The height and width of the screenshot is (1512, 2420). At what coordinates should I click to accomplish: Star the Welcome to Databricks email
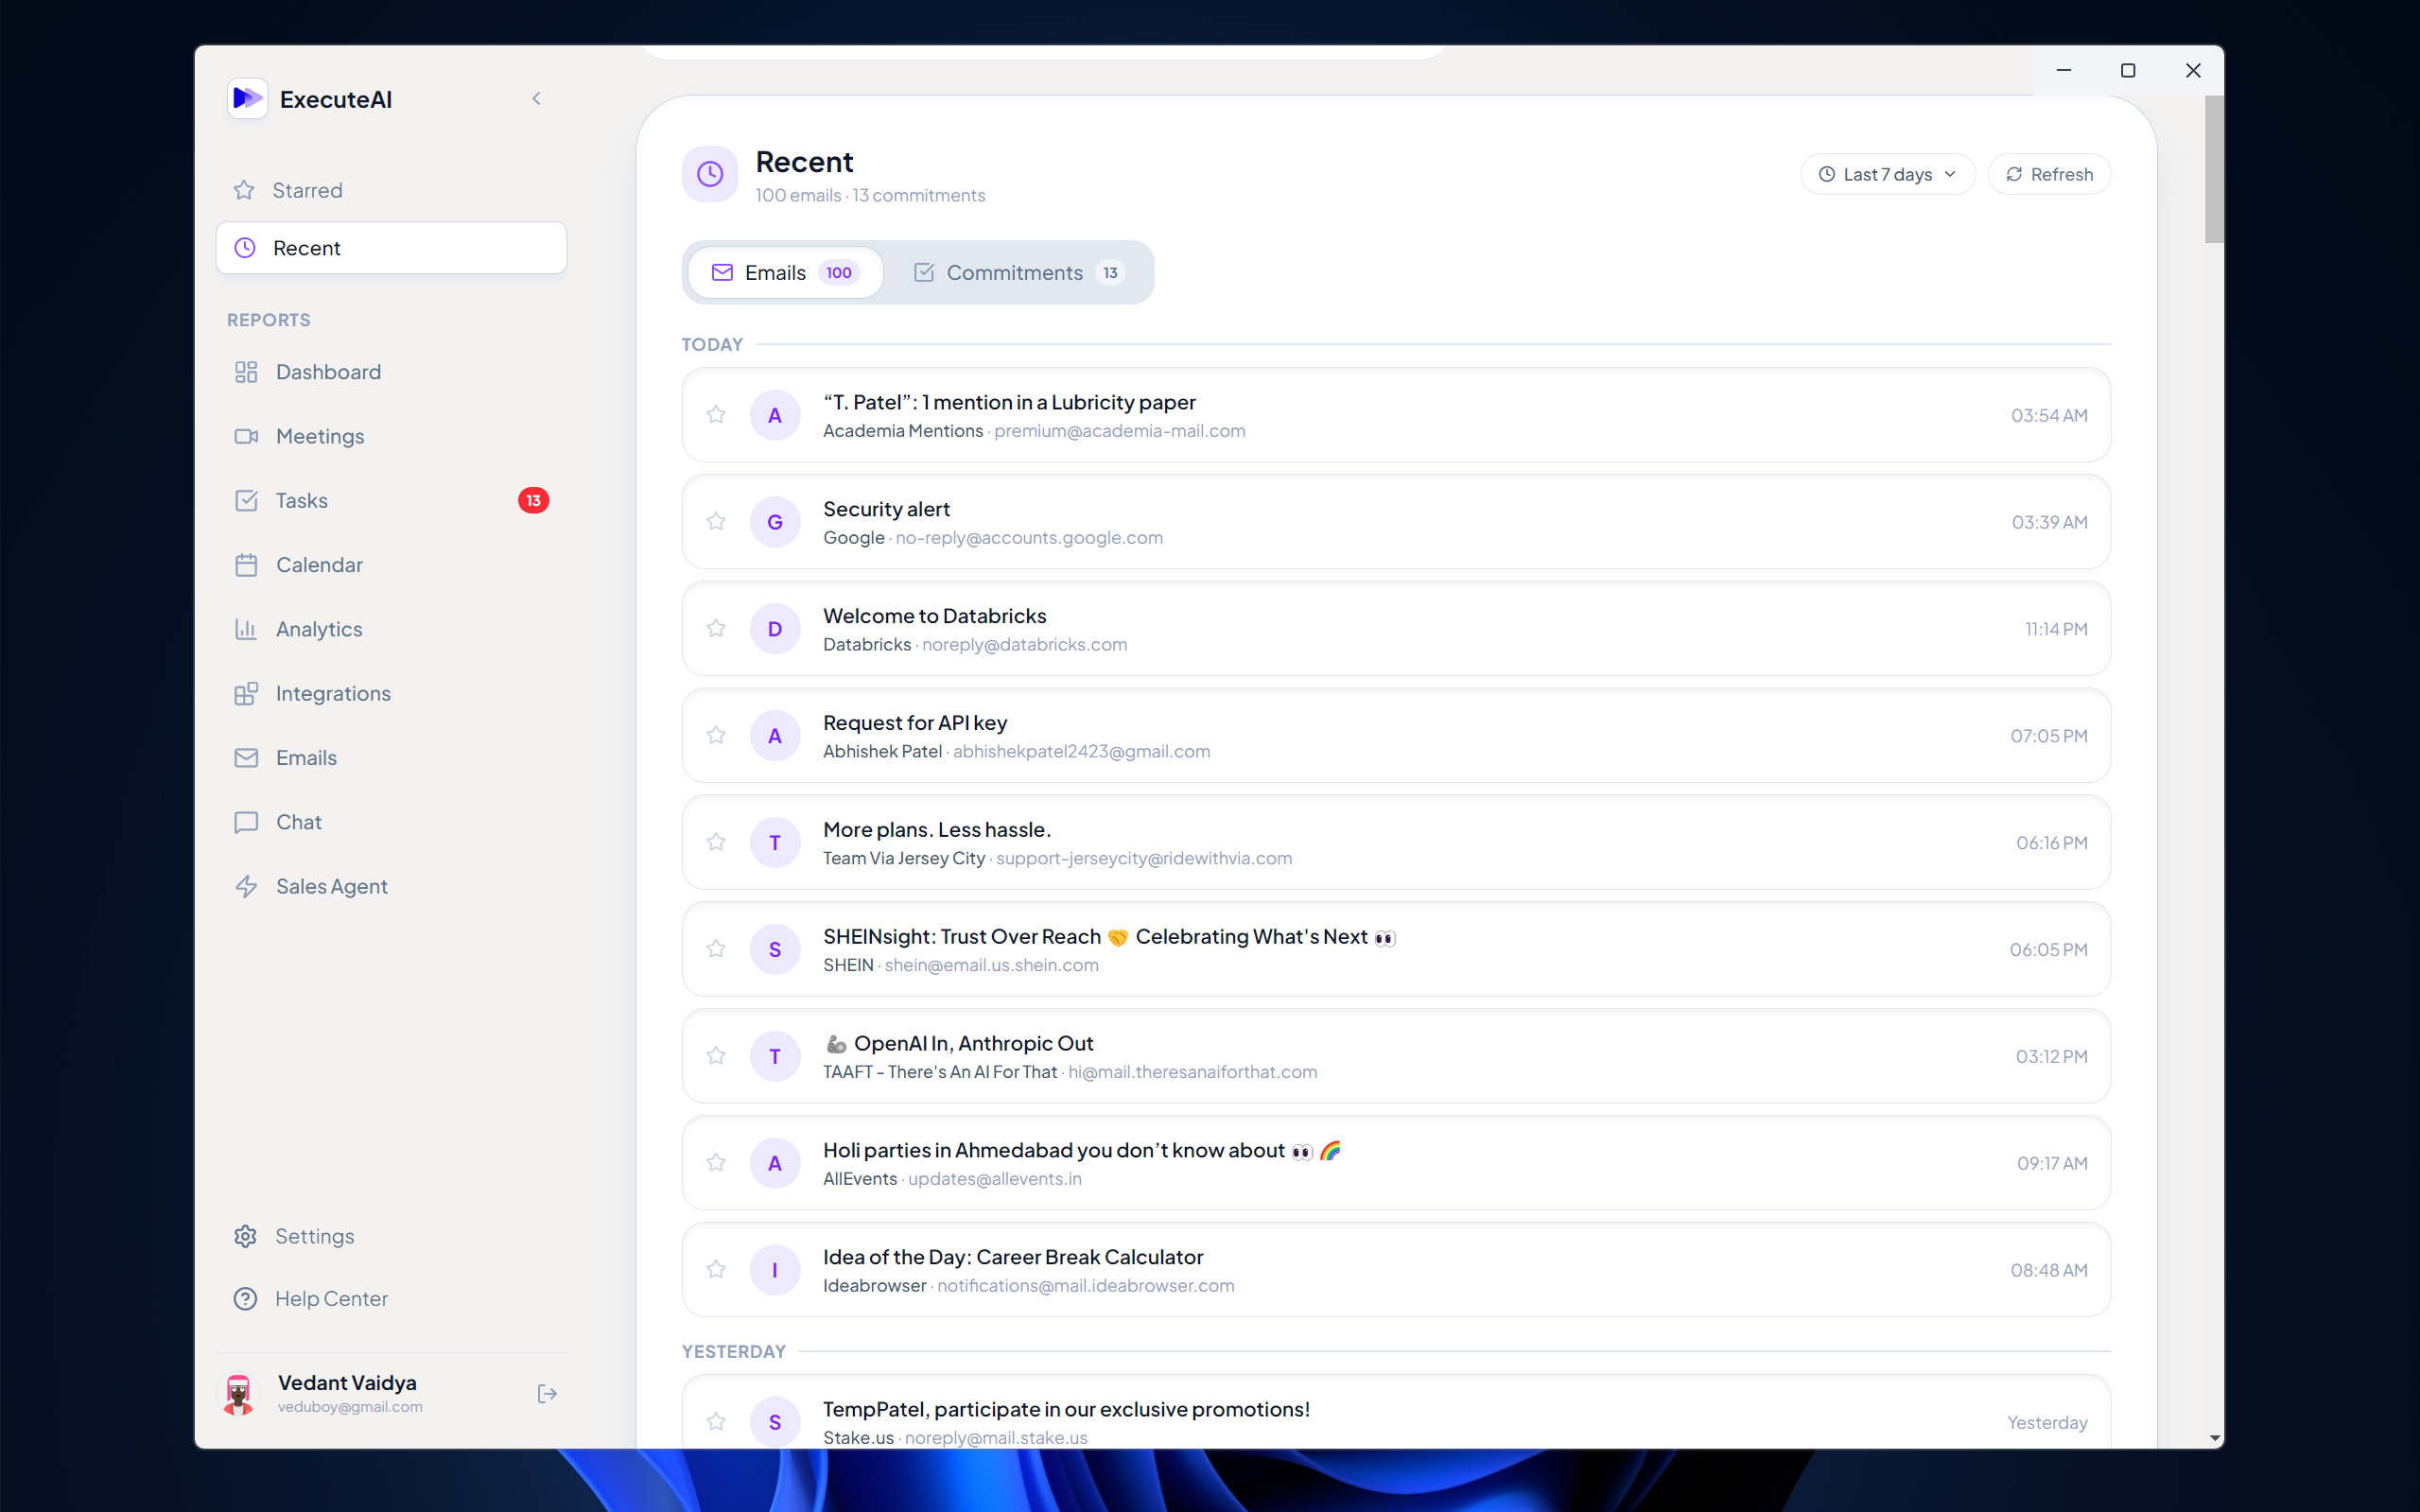click(716, 628)
